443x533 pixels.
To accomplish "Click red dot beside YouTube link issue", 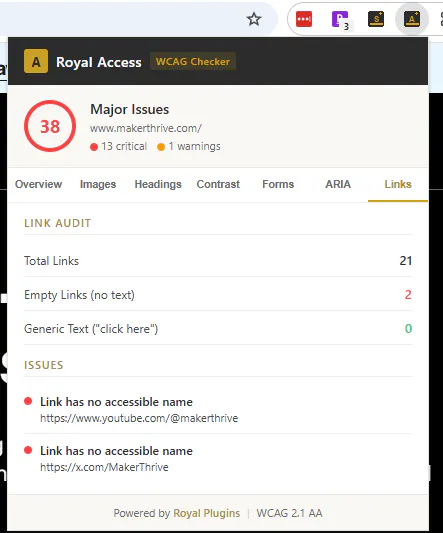I will 28,401.
